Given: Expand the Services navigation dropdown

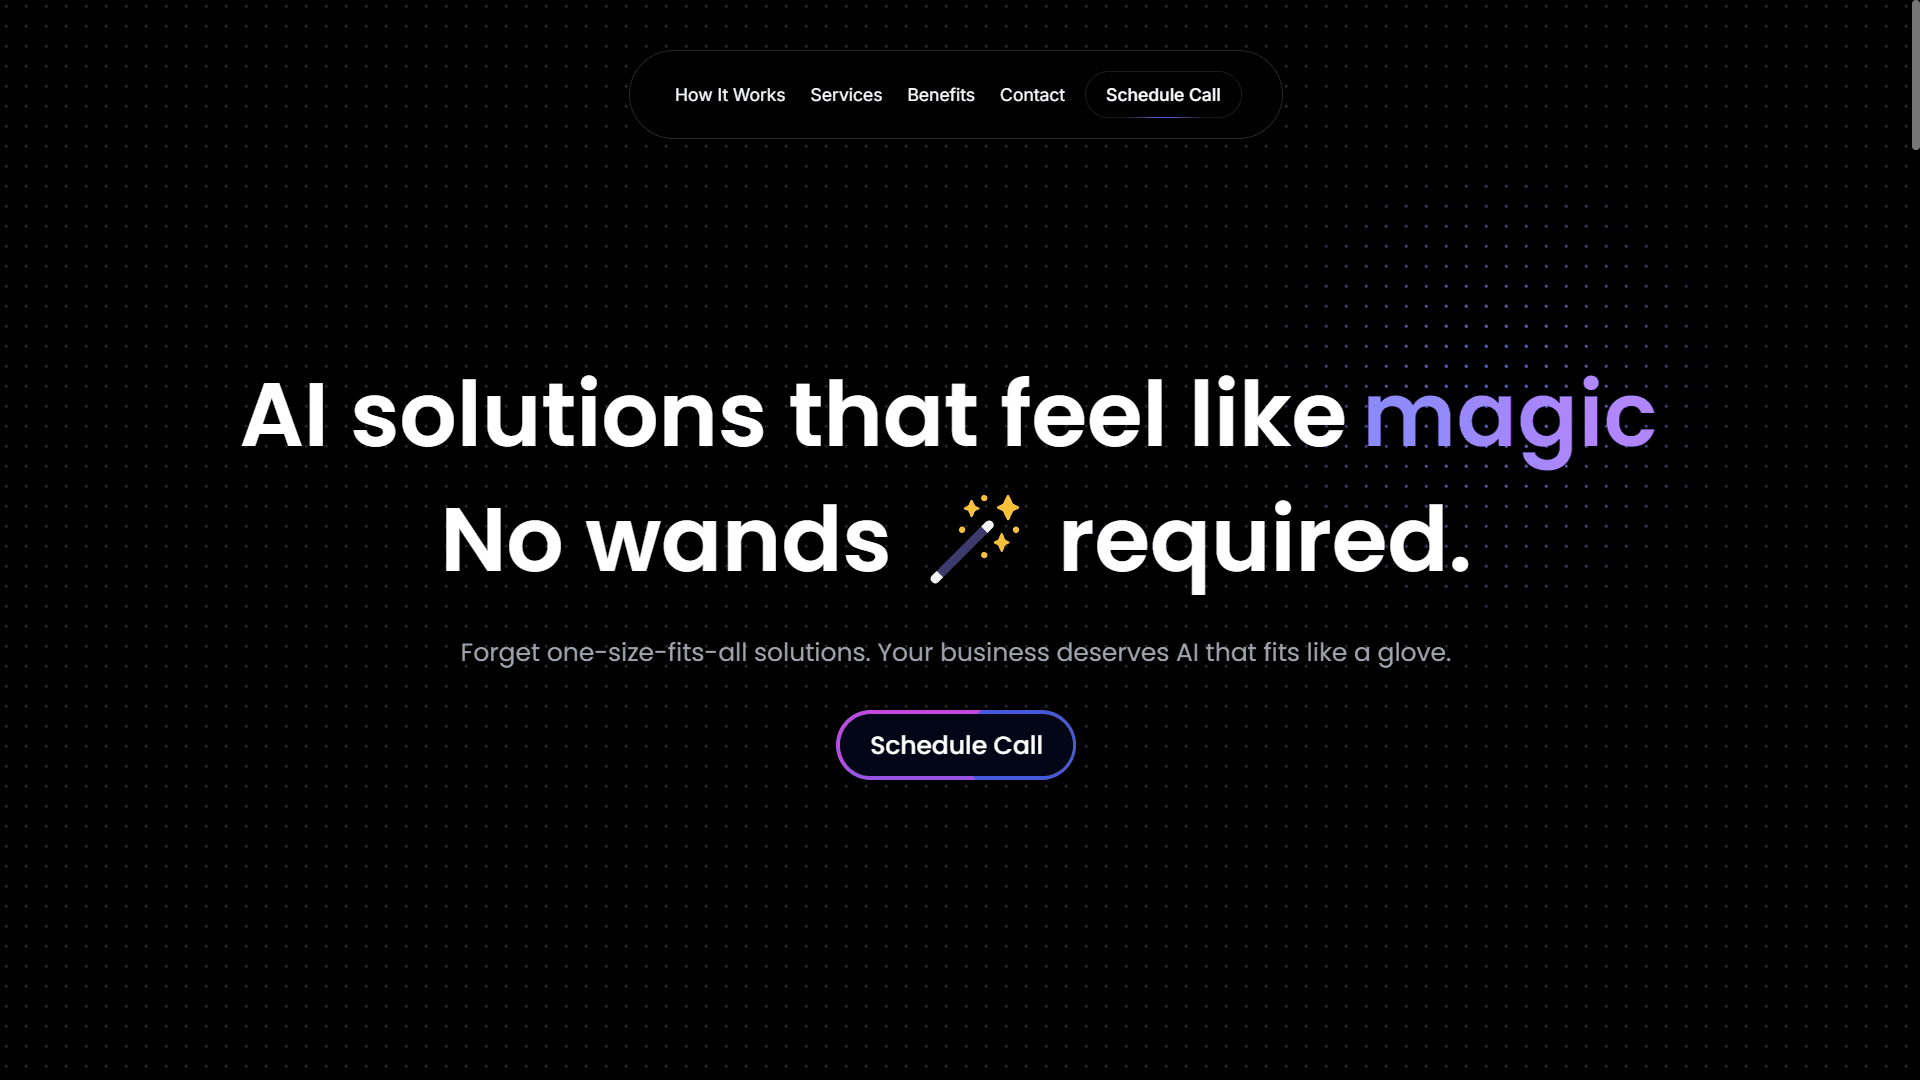Looking at the screenshot, I should [845, 94].
